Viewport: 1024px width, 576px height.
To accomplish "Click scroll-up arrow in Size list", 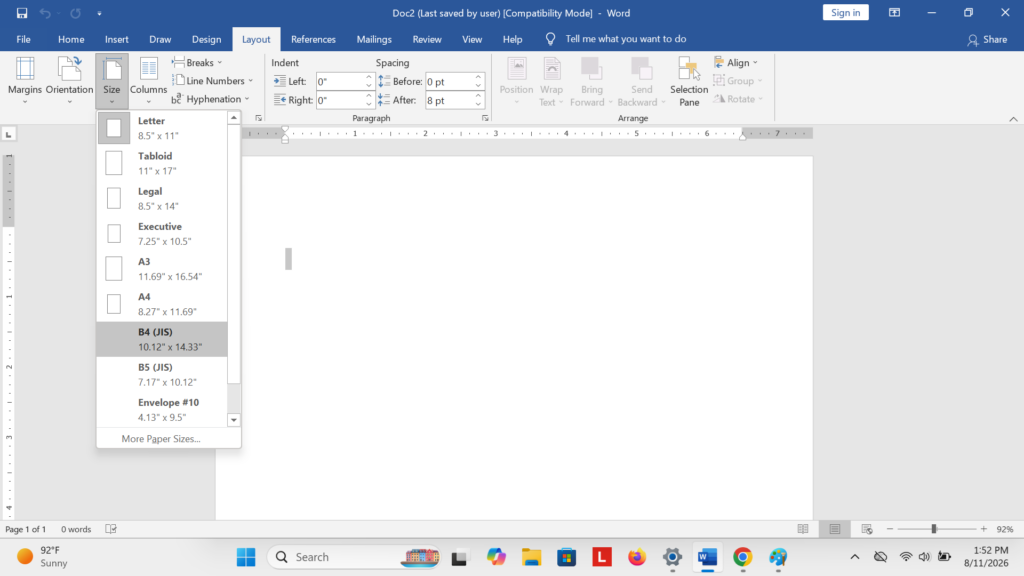I will (x=234, y=118).
